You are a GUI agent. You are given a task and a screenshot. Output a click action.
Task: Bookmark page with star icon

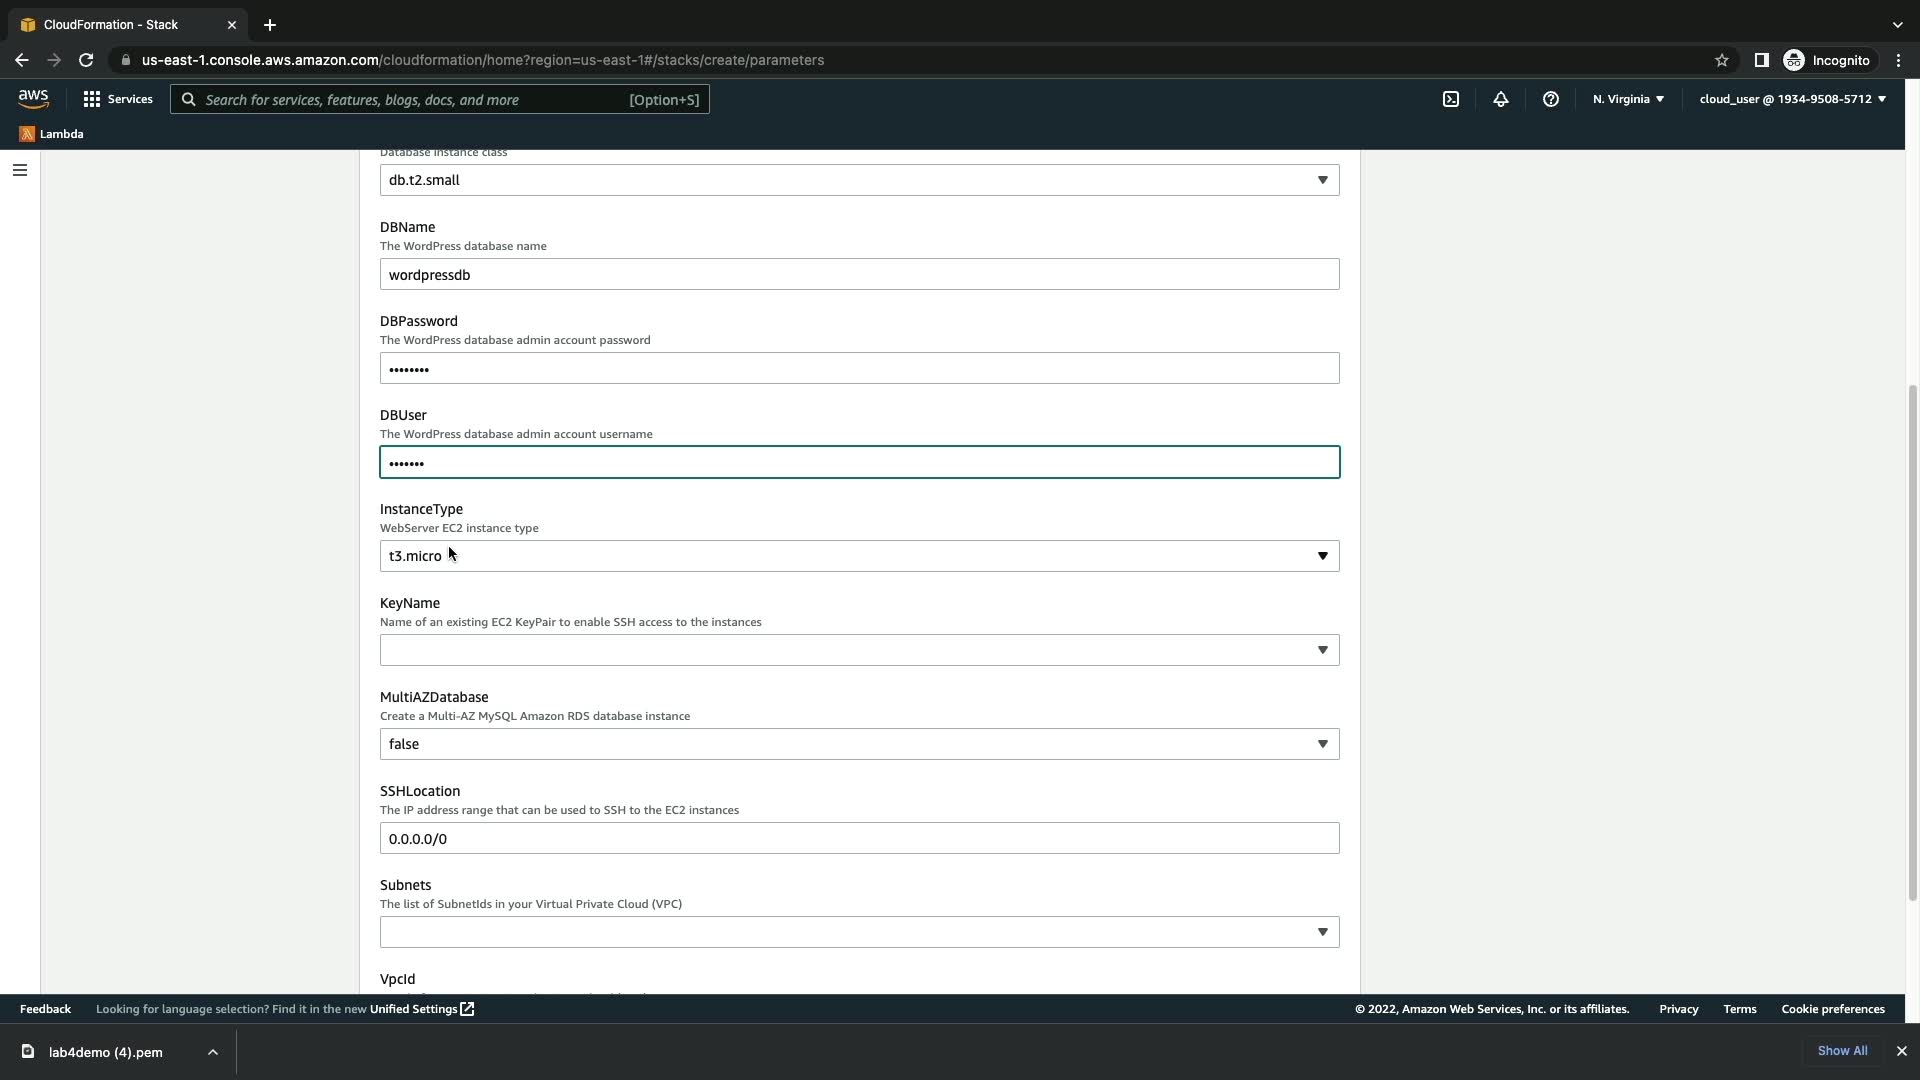1721,60
